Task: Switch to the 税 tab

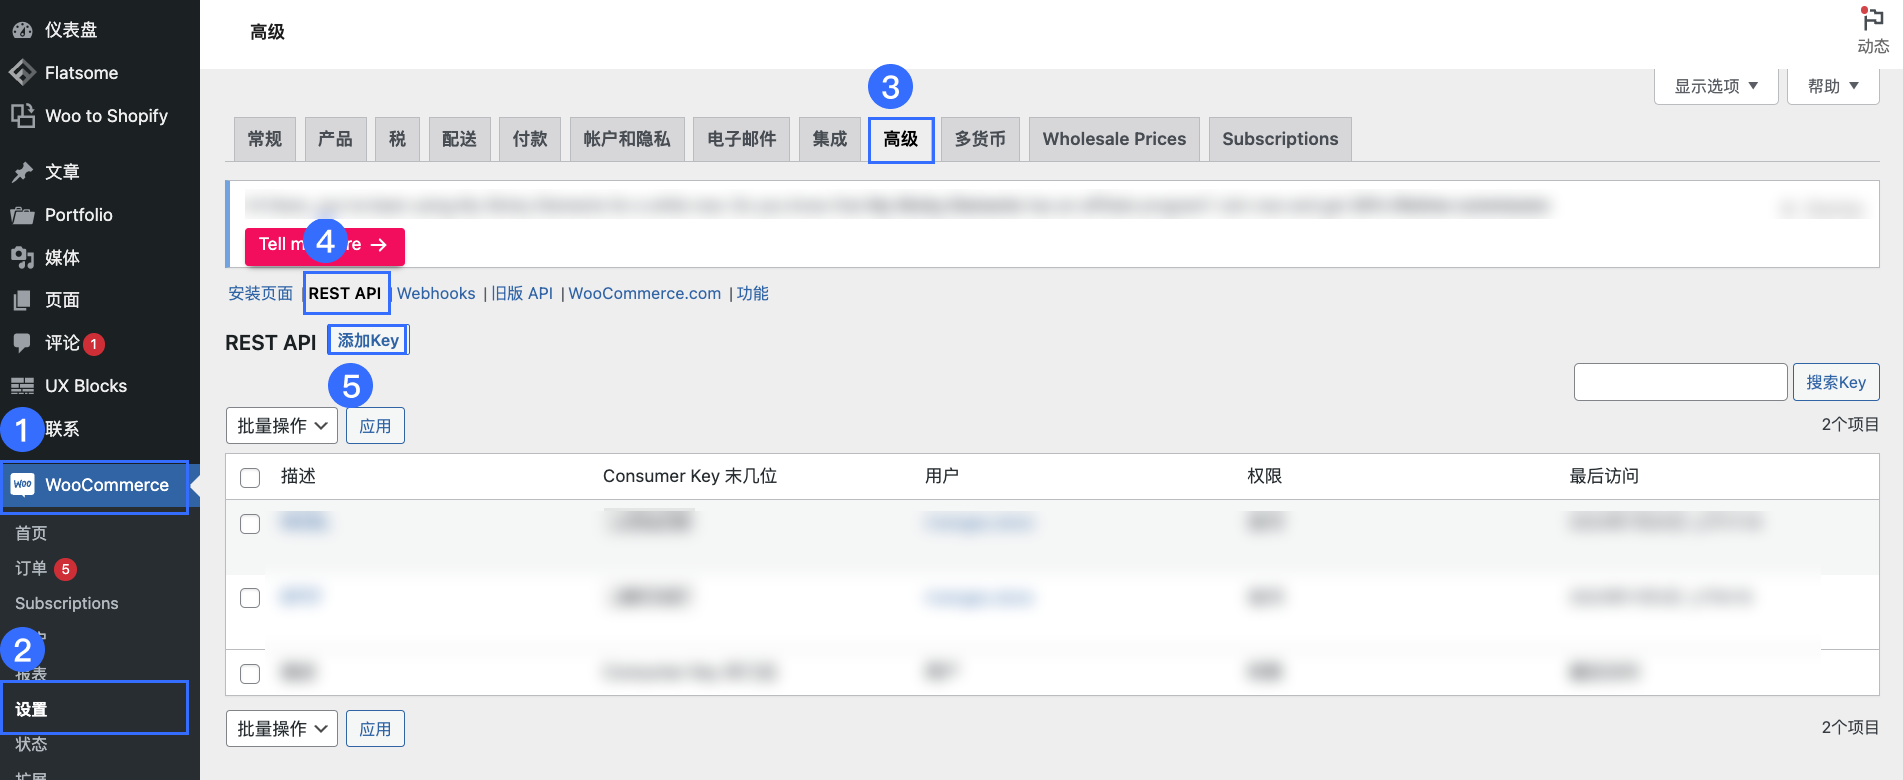Action: [x=397, y=139]
